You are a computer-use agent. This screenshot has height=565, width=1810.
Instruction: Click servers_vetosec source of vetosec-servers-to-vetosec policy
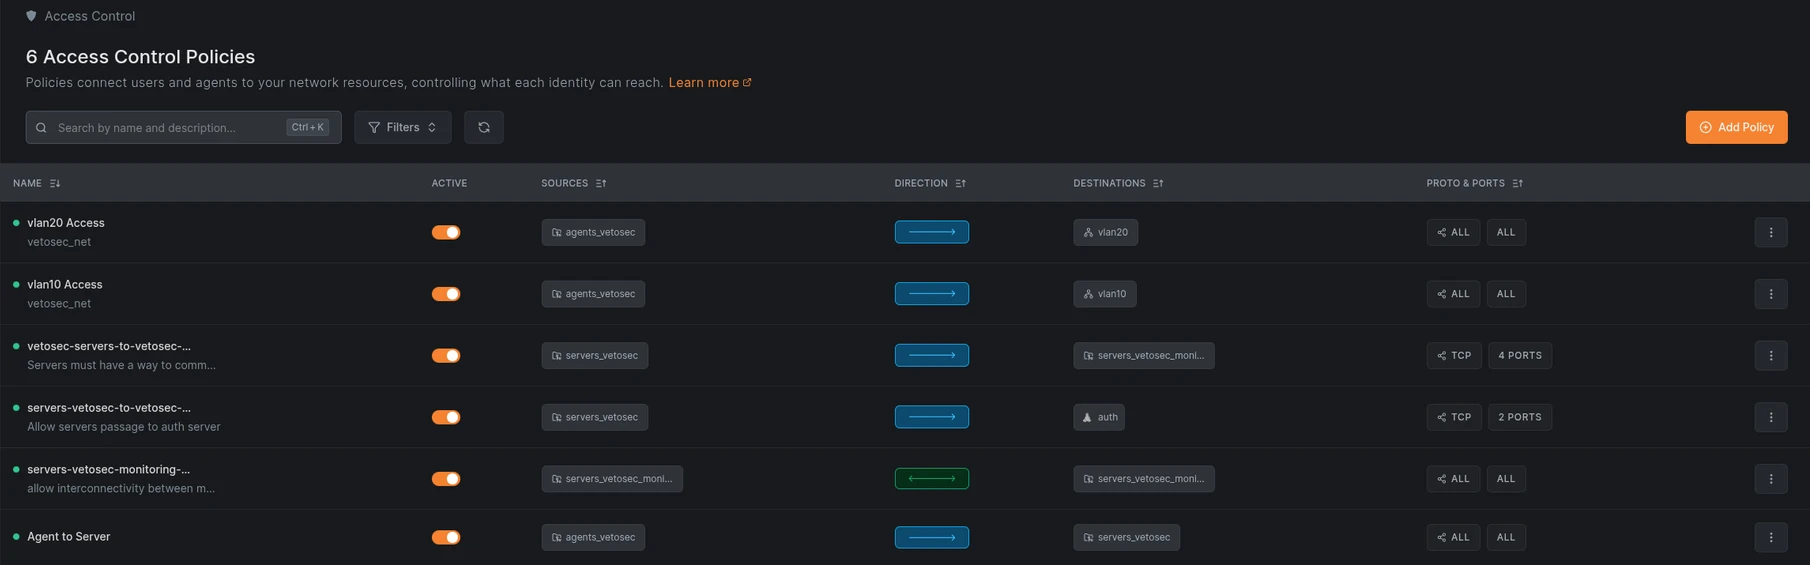[595, 355]
